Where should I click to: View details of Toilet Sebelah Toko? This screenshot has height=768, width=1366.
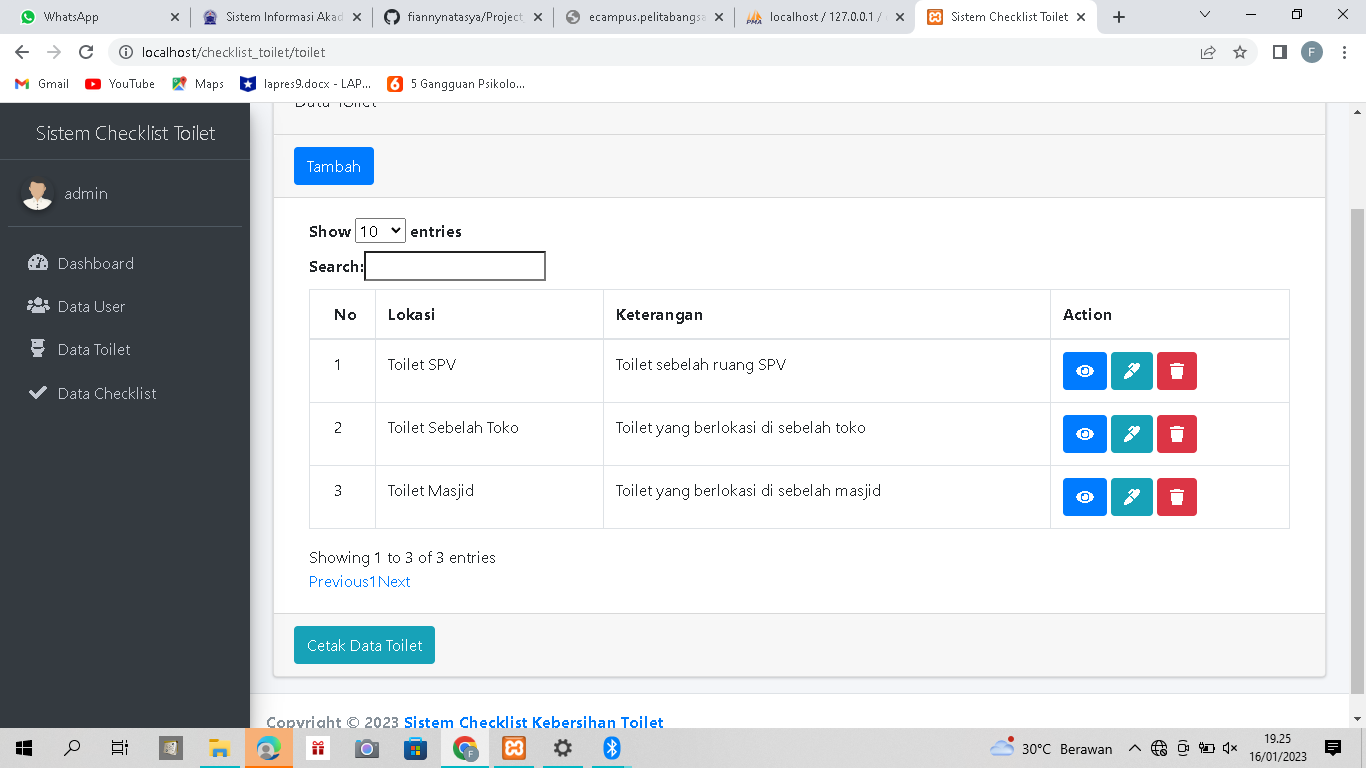(1085, 434)
